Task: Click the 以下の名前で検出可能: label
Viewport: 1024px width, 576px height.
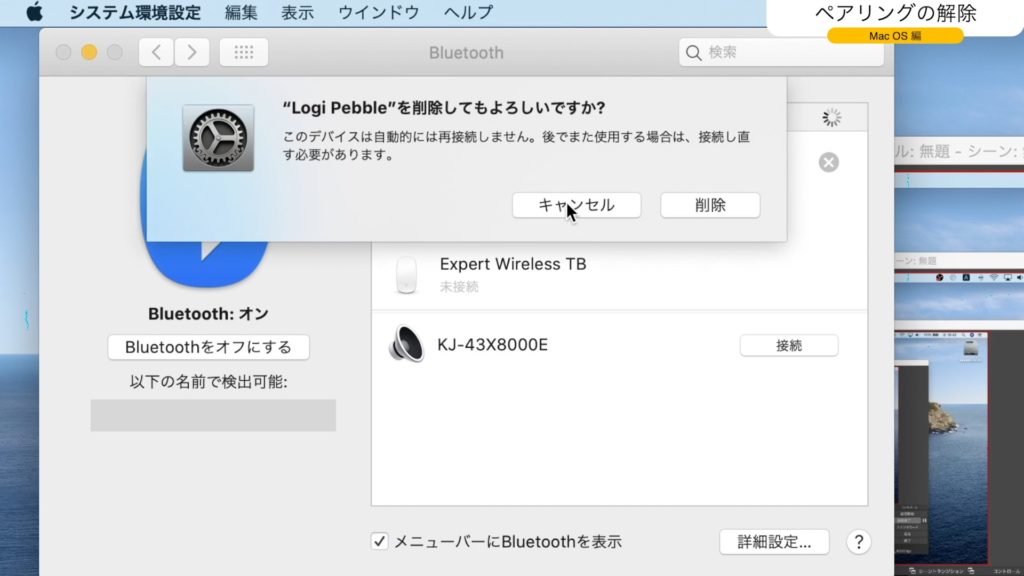Action: (x=208, y=382)
